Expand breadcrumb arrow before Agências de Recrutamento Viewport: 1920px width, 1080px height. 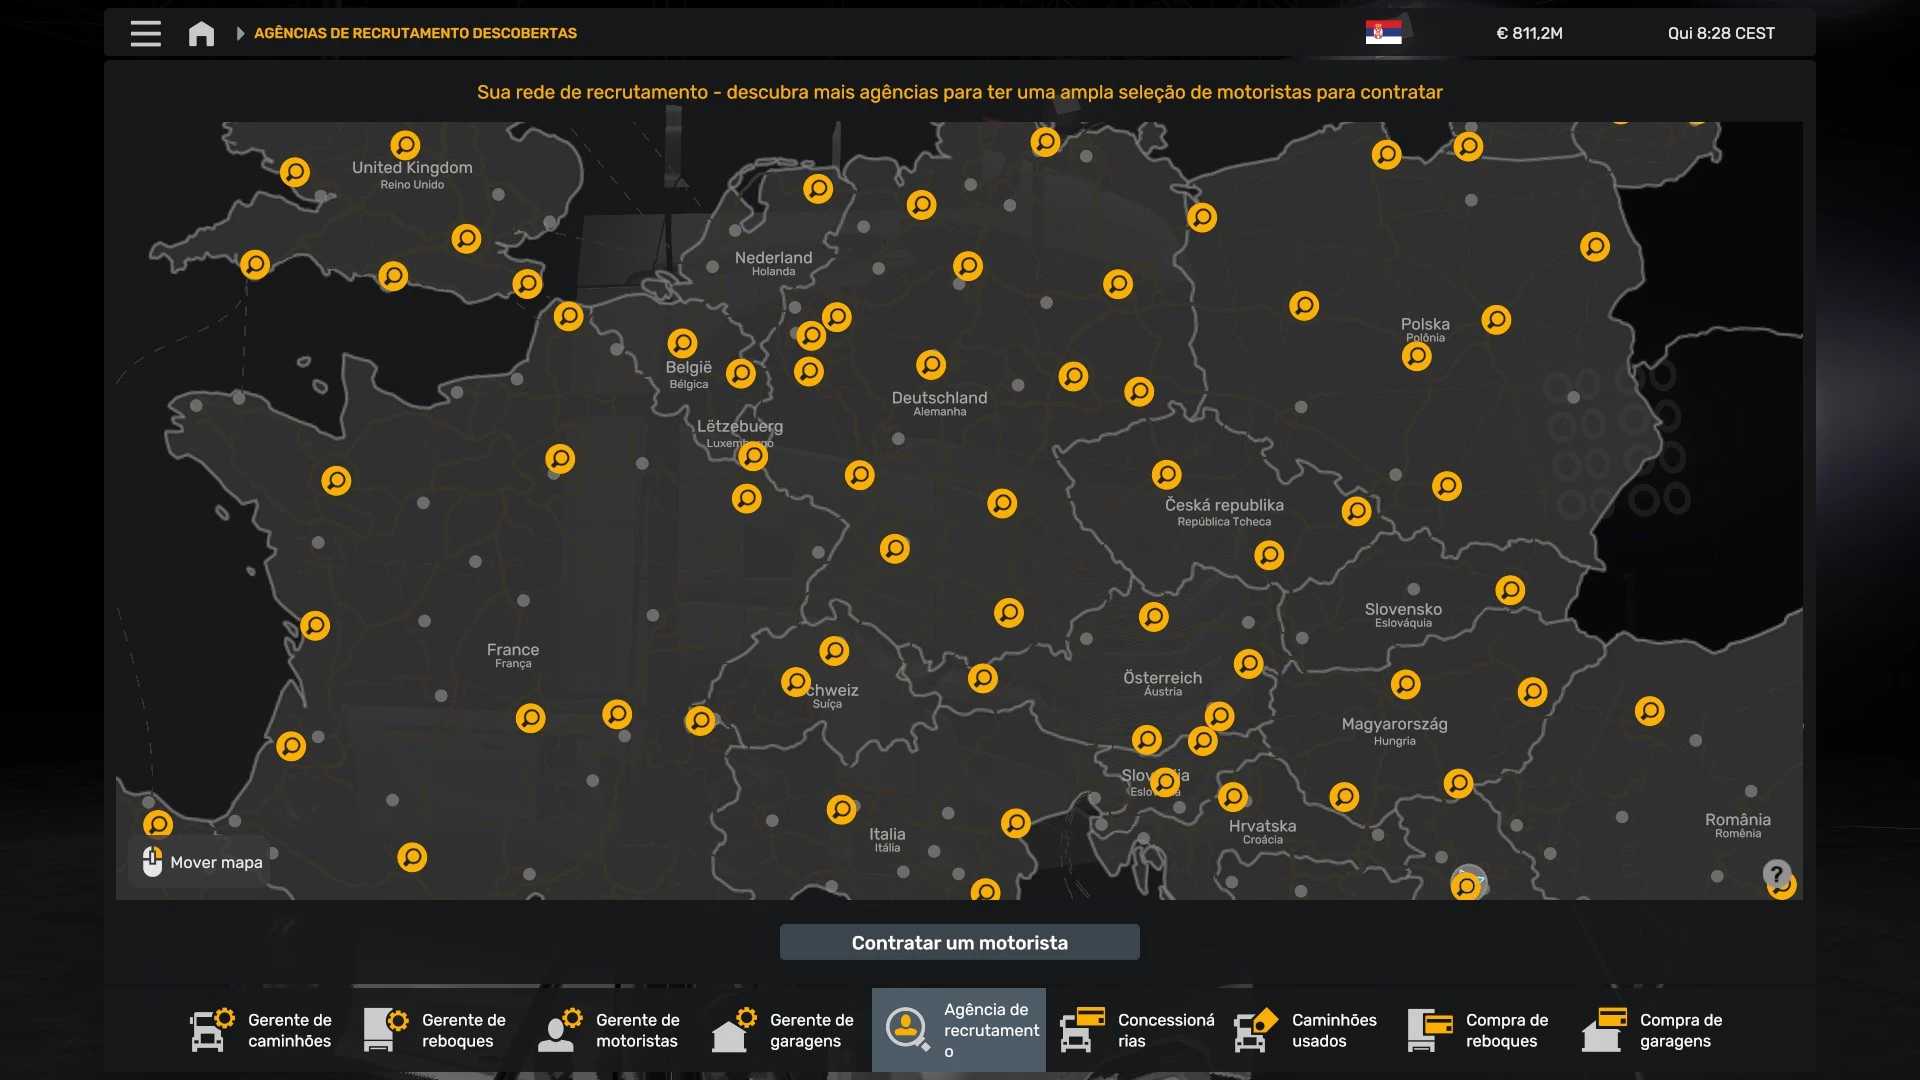coord(240,33)
